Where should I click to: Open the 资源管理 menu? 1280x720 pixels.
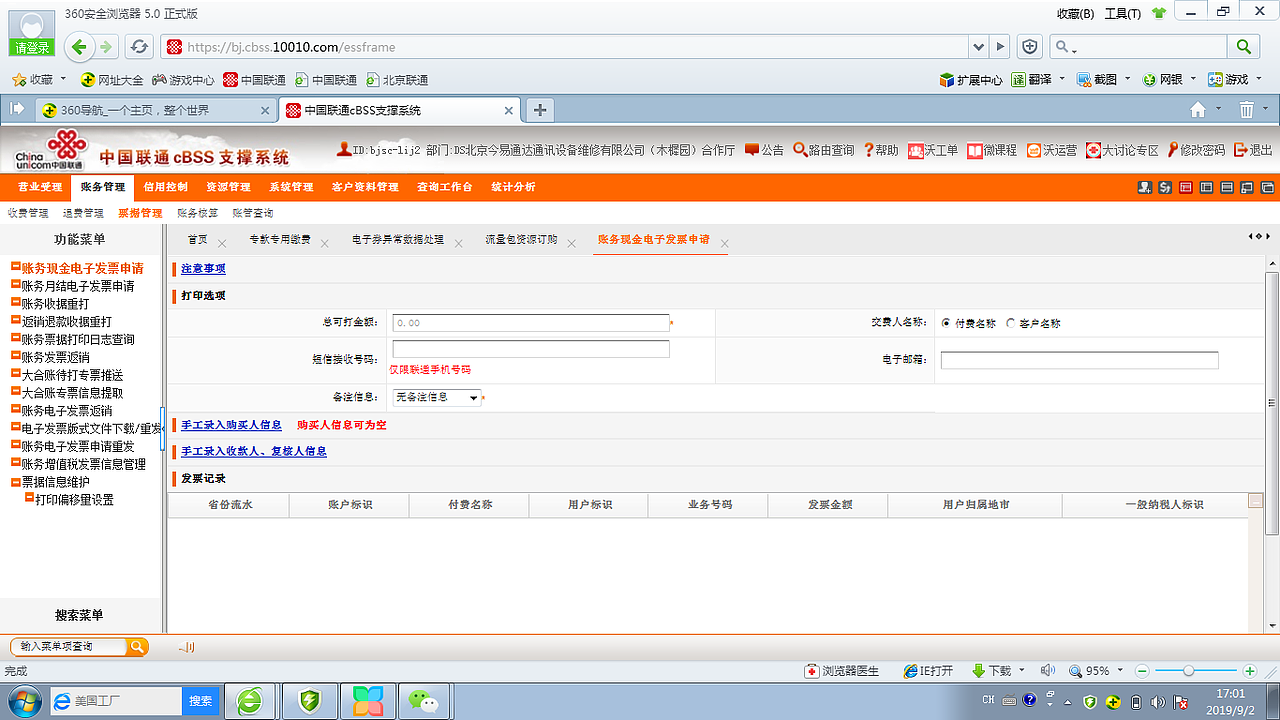[228, 187]
